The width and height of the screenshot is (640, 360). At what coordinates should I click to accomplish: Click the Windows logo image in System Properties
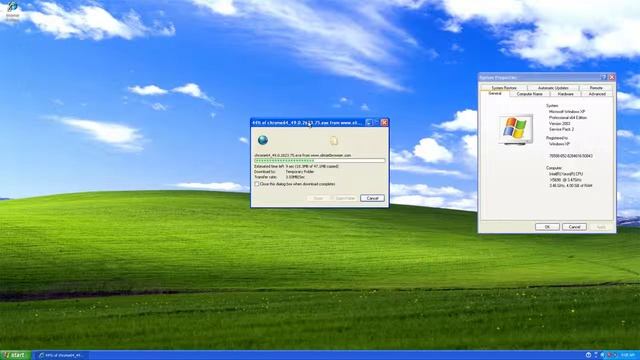point(515,129)
